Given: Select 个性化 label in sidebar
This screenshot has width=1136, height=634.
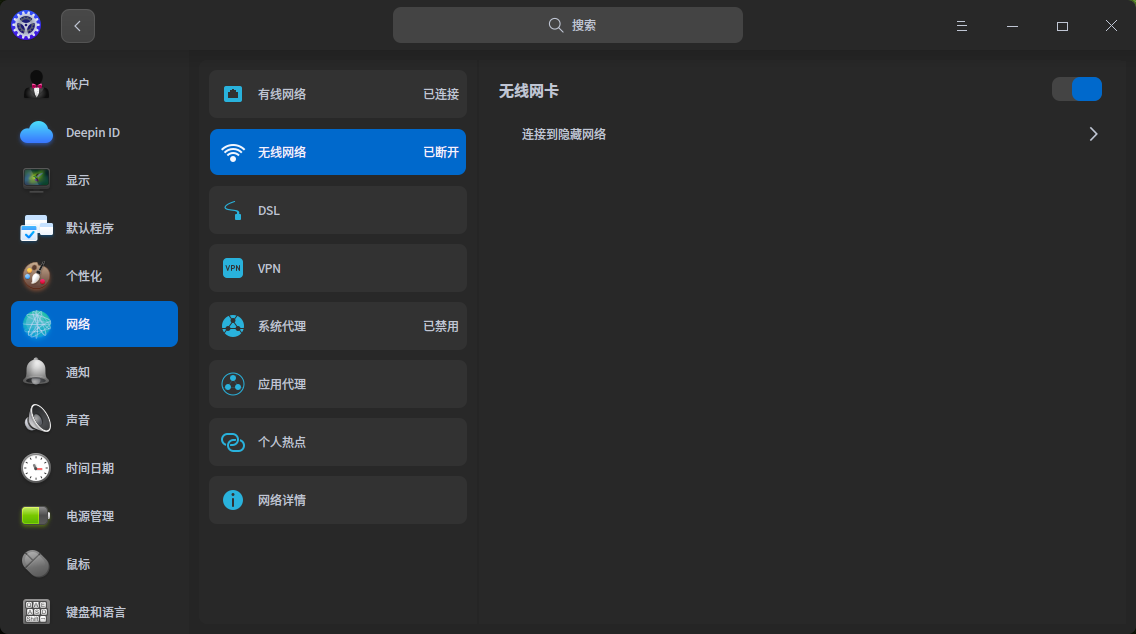Looking at the screenshot, I should pyautogui.click(x=84, y=276).
